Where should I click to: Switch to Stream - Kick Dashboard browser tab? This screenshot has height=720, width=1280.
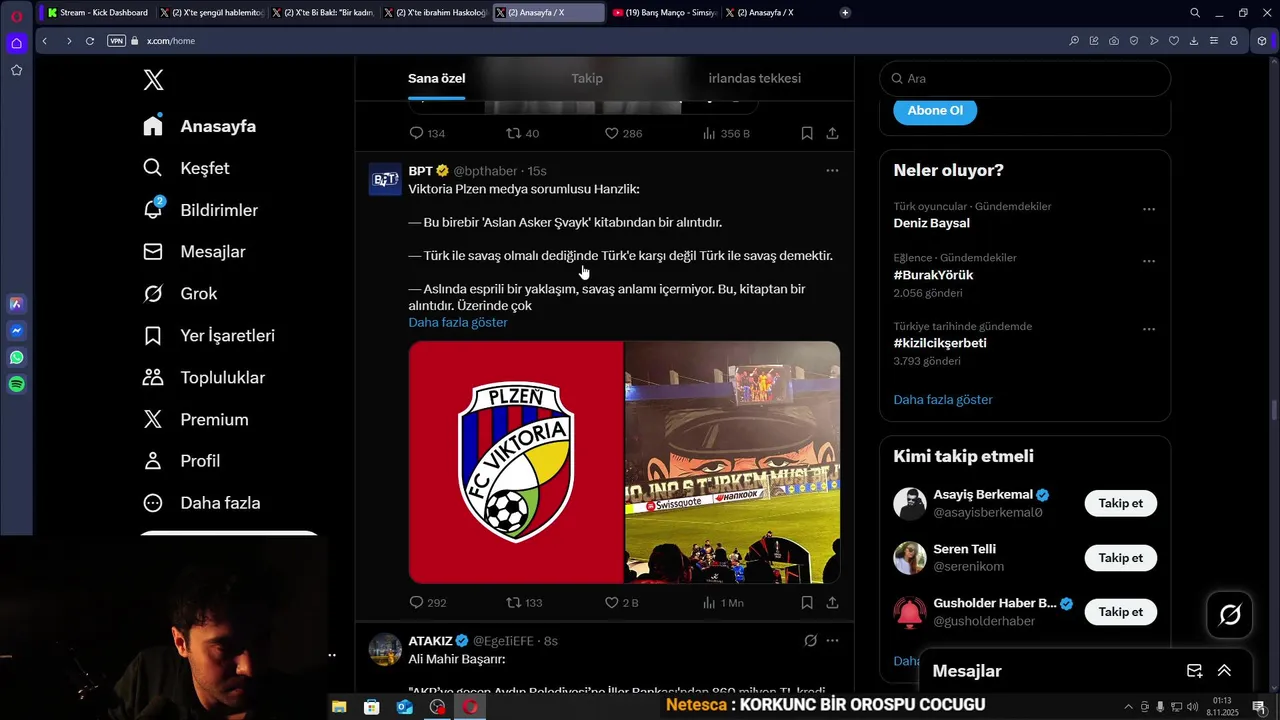97,12
